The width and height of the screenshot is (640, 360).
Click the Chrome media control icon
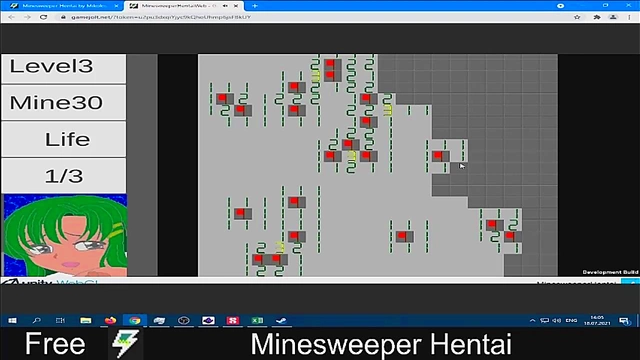560,6
